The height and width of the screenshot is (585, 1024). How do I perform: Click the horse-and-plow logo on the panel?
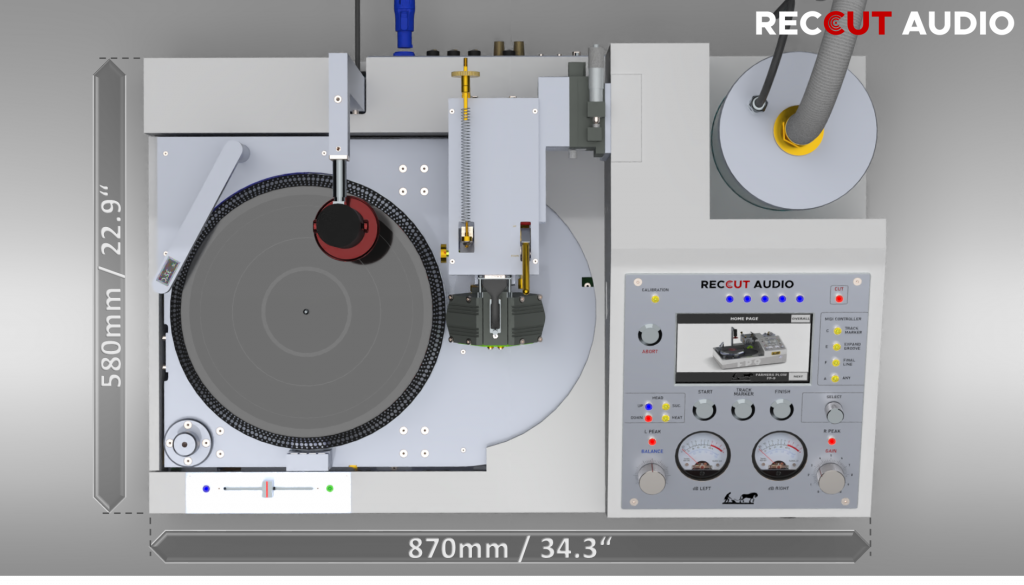[x=740, y=498]
